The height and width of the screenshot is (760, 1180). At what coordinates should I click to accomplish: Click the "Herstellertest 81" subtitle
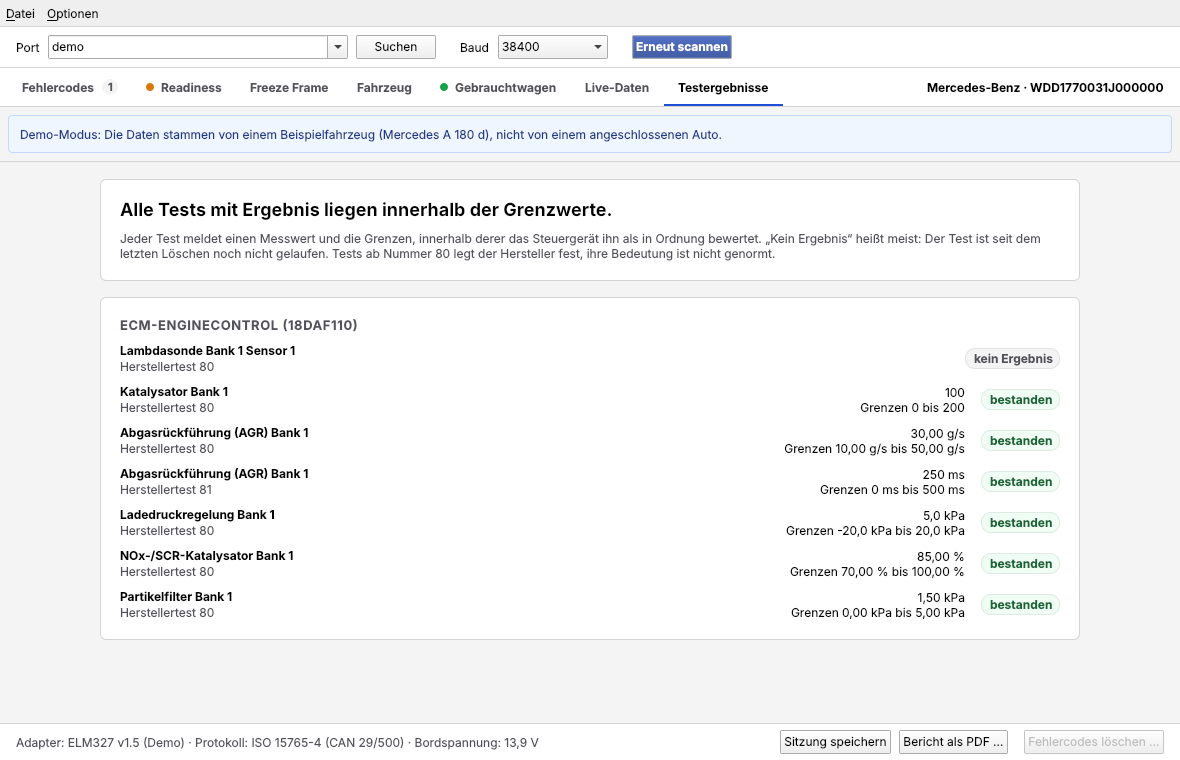(x=167, y=490)
